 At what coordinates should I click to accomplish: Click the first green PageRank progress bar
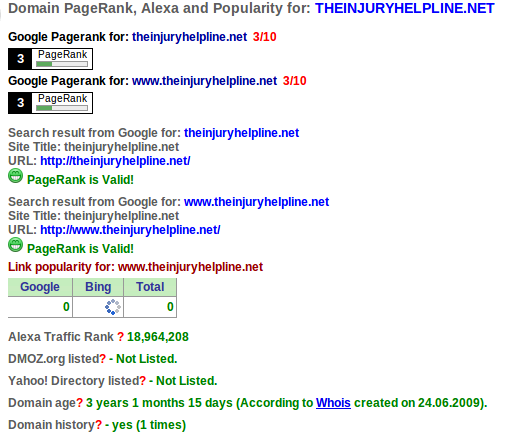click(62, 64)
